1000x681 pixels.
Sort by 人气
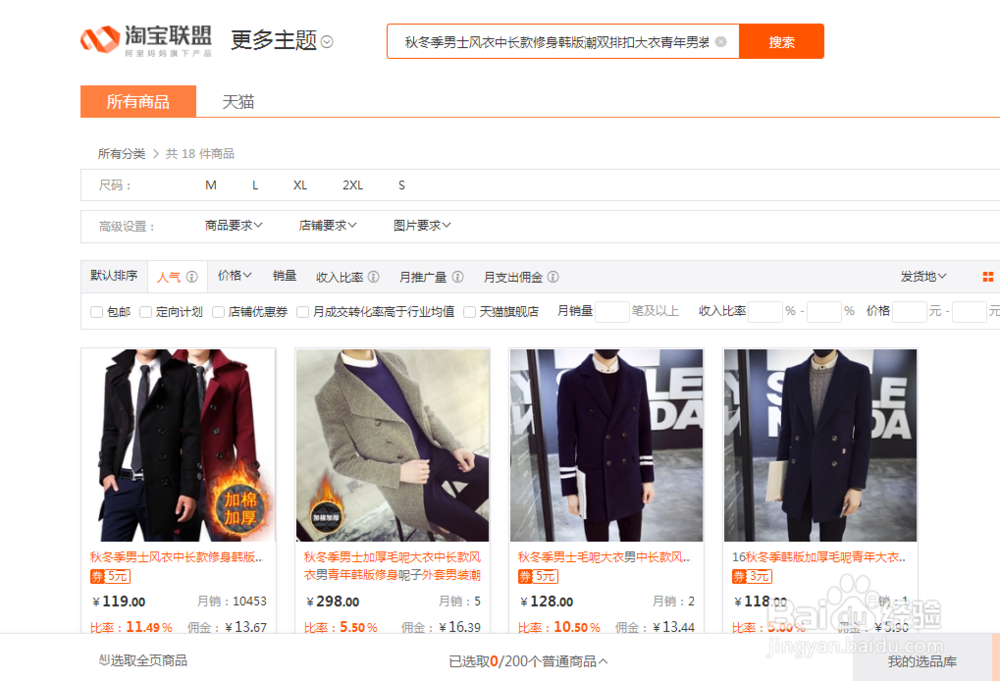[x=168, y=277]
